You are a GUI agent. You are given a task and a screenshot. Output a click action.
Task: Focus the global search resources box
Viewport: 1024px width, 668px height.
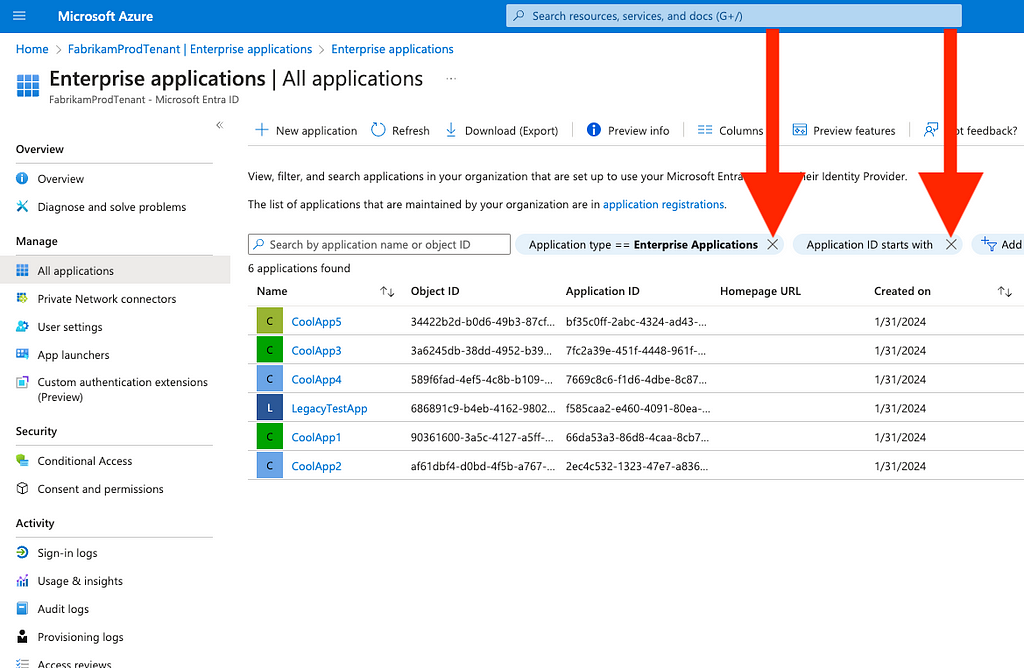(733, 16)
